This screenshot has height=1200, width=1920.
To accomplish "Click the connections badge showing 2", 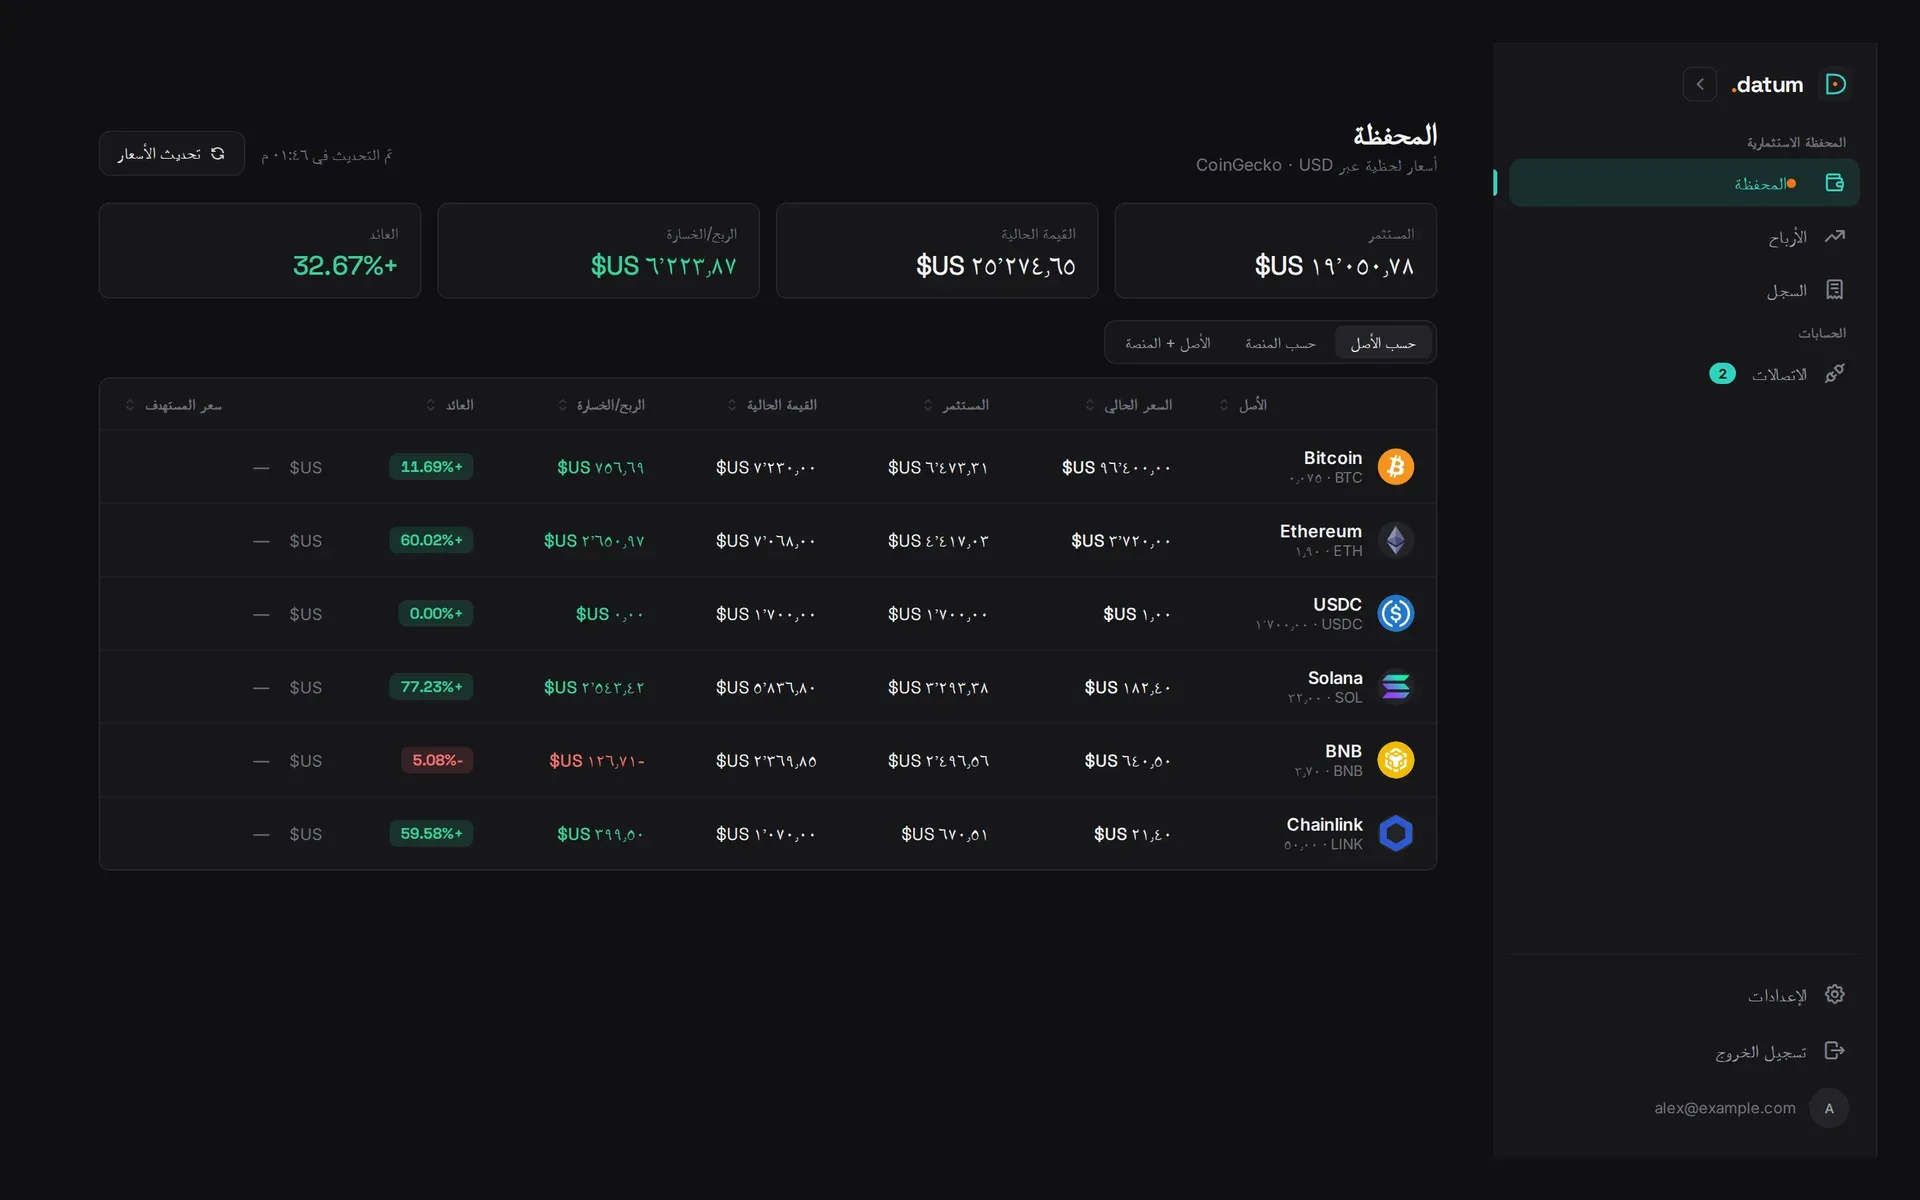I will [1722, 374].
